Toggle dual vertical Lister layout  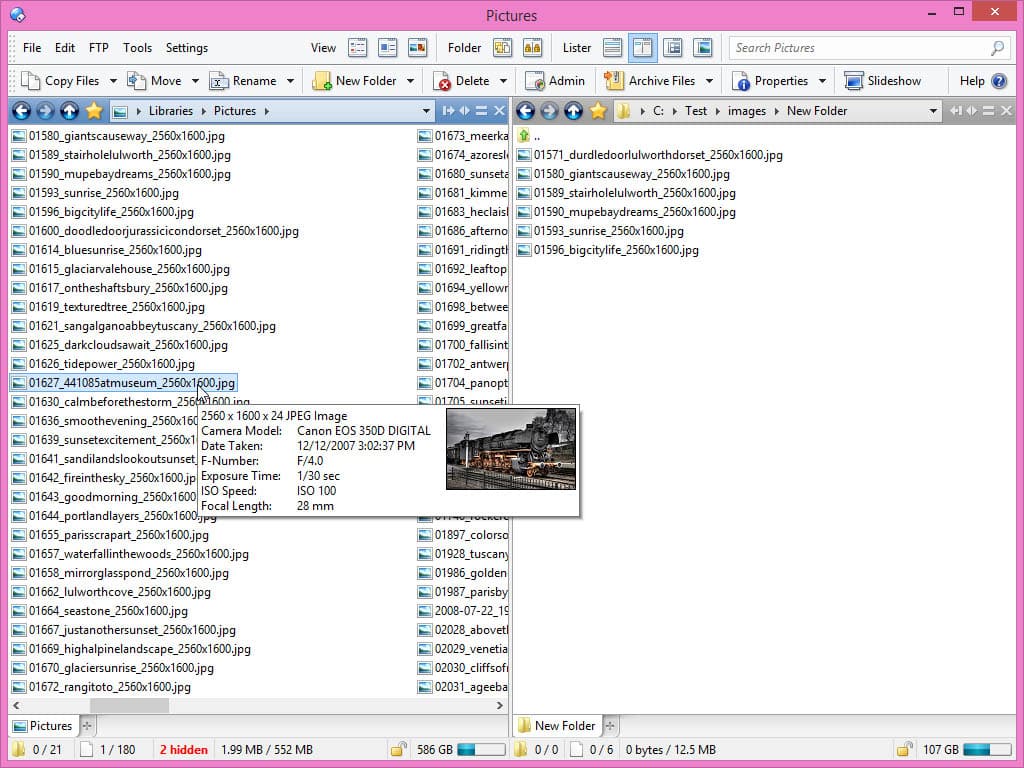pos(643,48)
